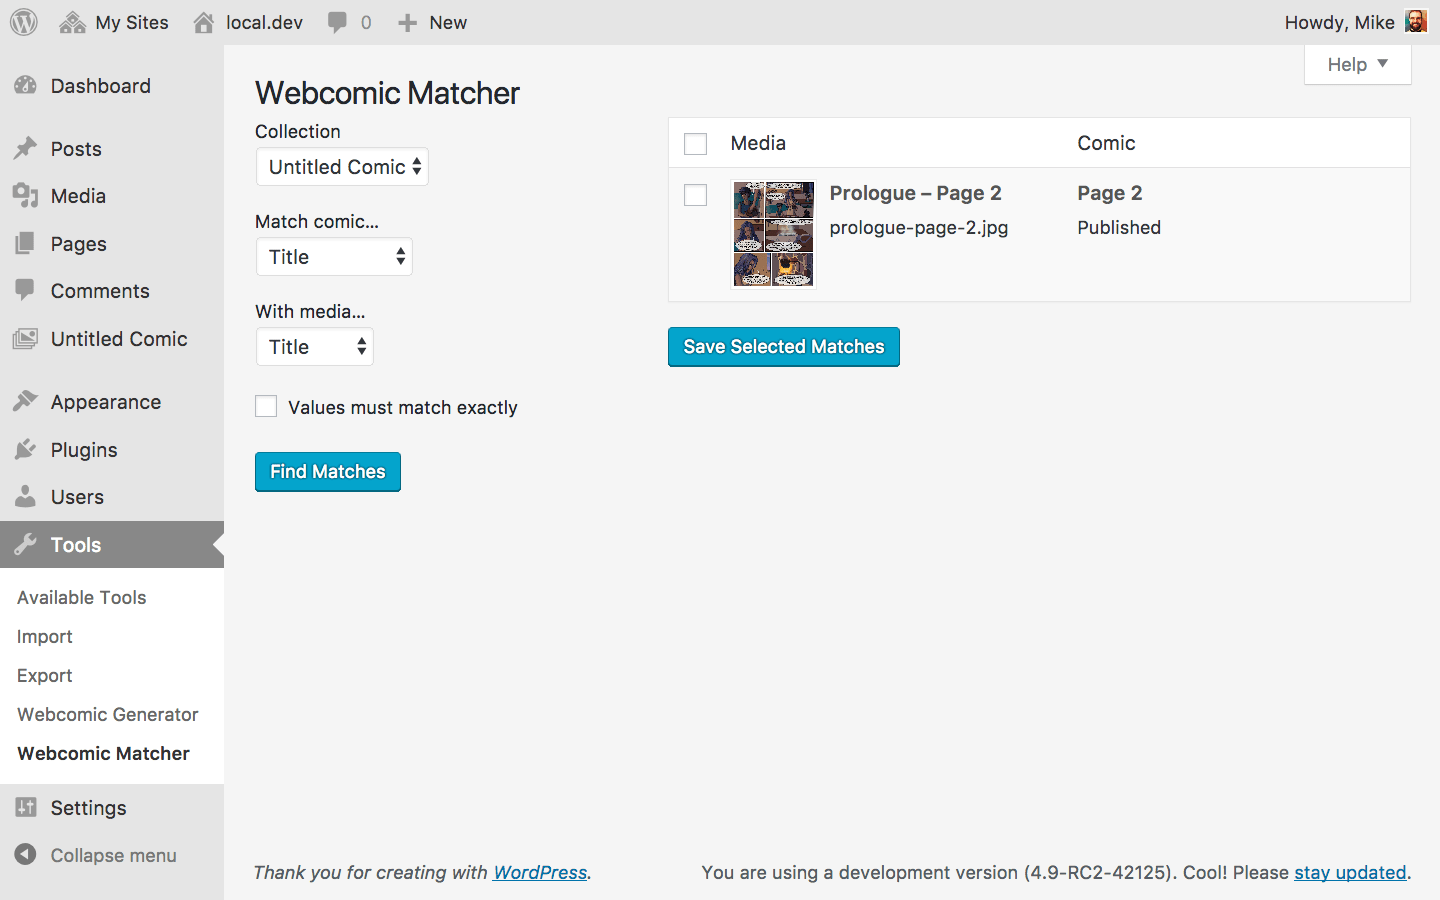
Task: Click the Appearance paintbrush icon
Action: [26, 402]
